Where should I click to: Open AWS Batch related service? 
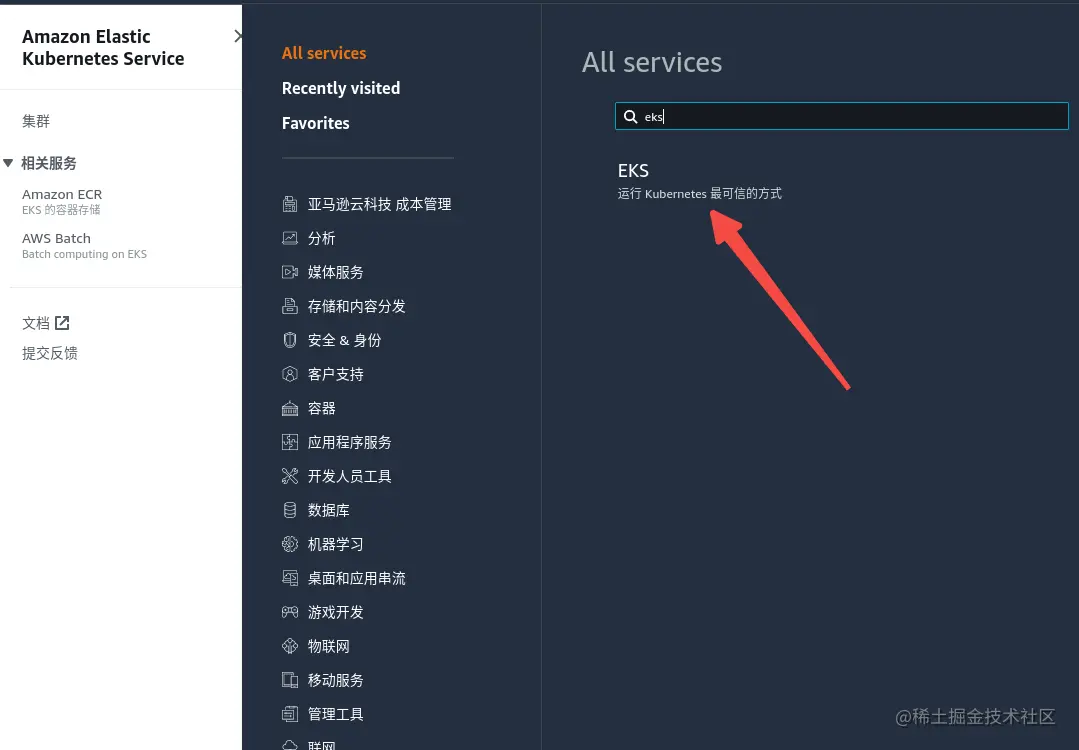click(x=56, y=239)
